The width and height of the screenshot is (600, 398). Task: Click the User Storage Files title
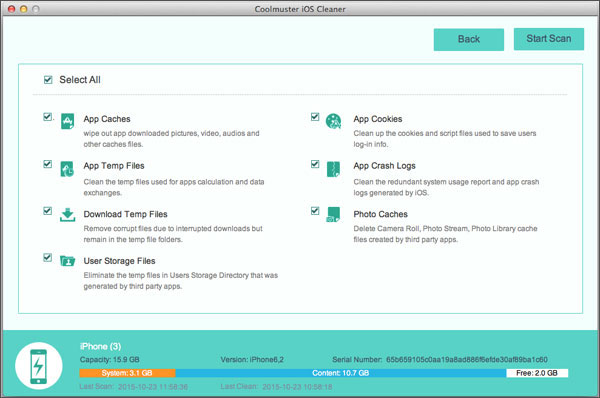(x=119, y=261)
